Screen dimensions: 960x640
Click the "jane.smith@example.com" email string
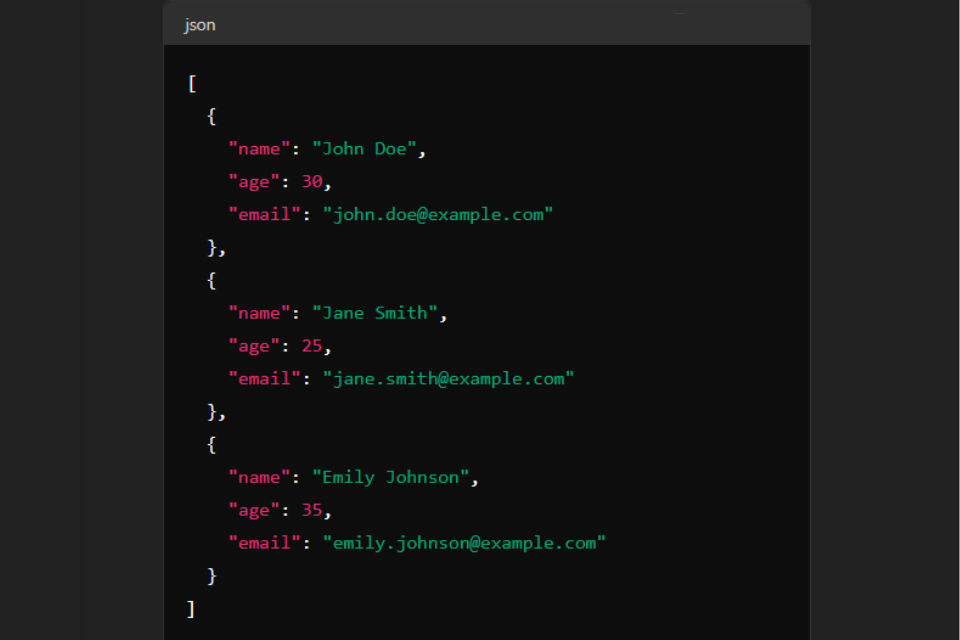[448, 378]
